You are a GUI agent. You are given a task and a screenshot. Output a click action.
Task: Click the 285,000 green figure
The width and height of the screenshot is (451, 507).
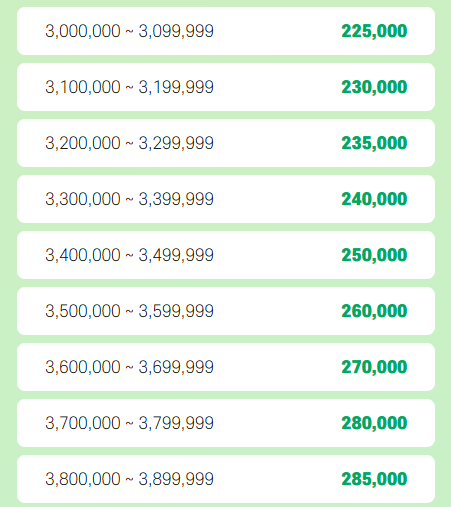(374, 479)
